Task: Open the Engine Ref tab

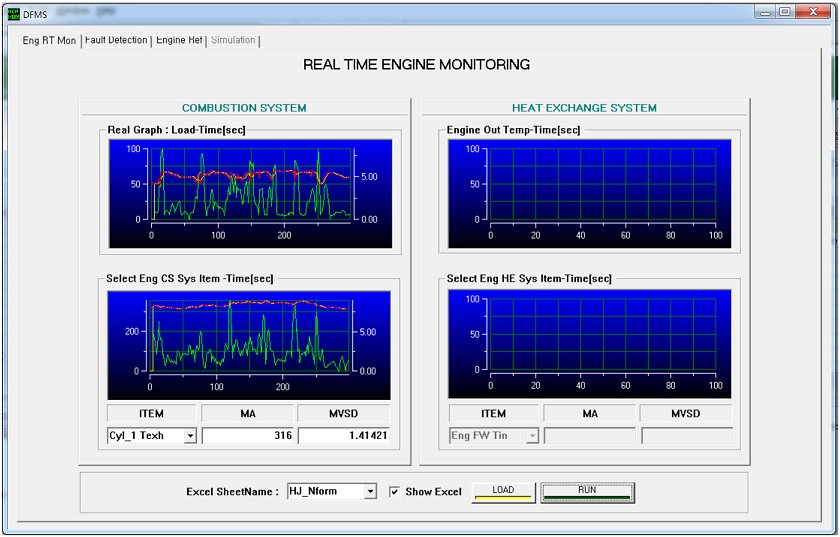Action: (x=179, y=40)
